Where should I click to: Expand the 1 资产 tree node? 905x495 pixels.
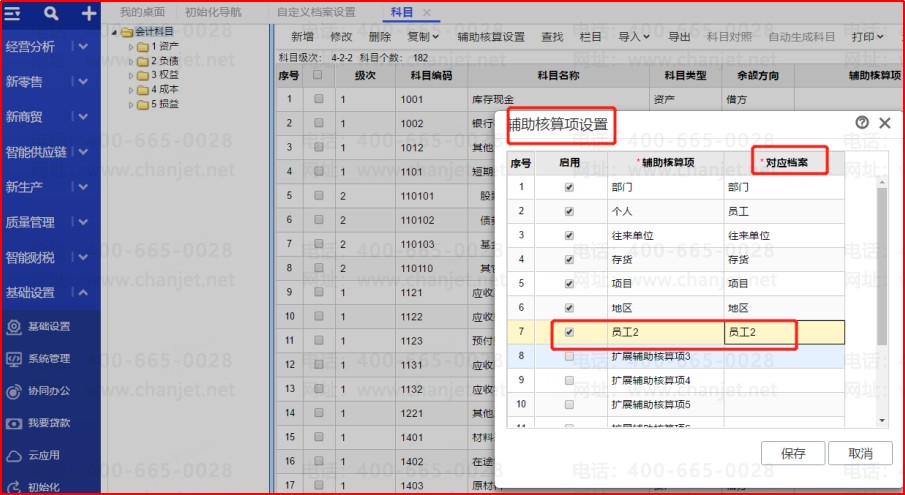(x=130, y=46)
